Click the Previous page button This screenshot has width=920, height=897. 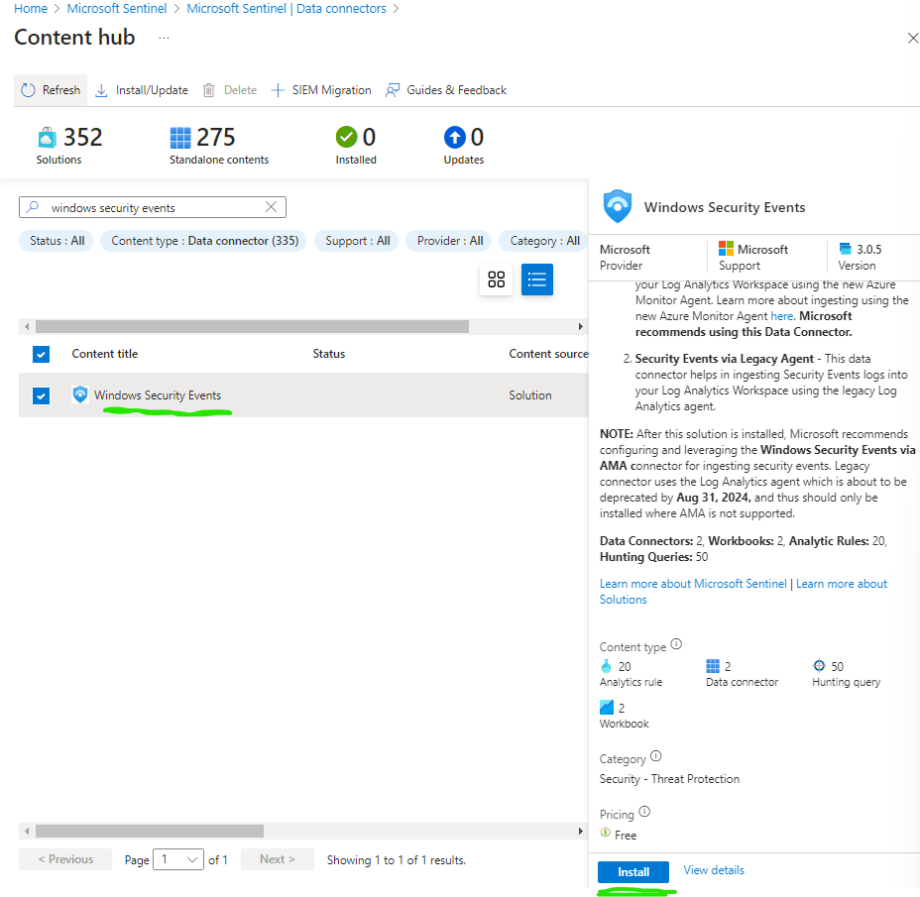point(65,859)
